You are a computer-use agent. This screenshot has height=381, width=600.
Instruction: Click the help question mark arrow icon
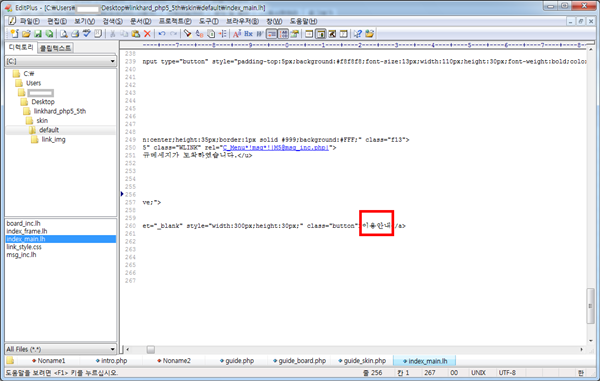[357, 34]
